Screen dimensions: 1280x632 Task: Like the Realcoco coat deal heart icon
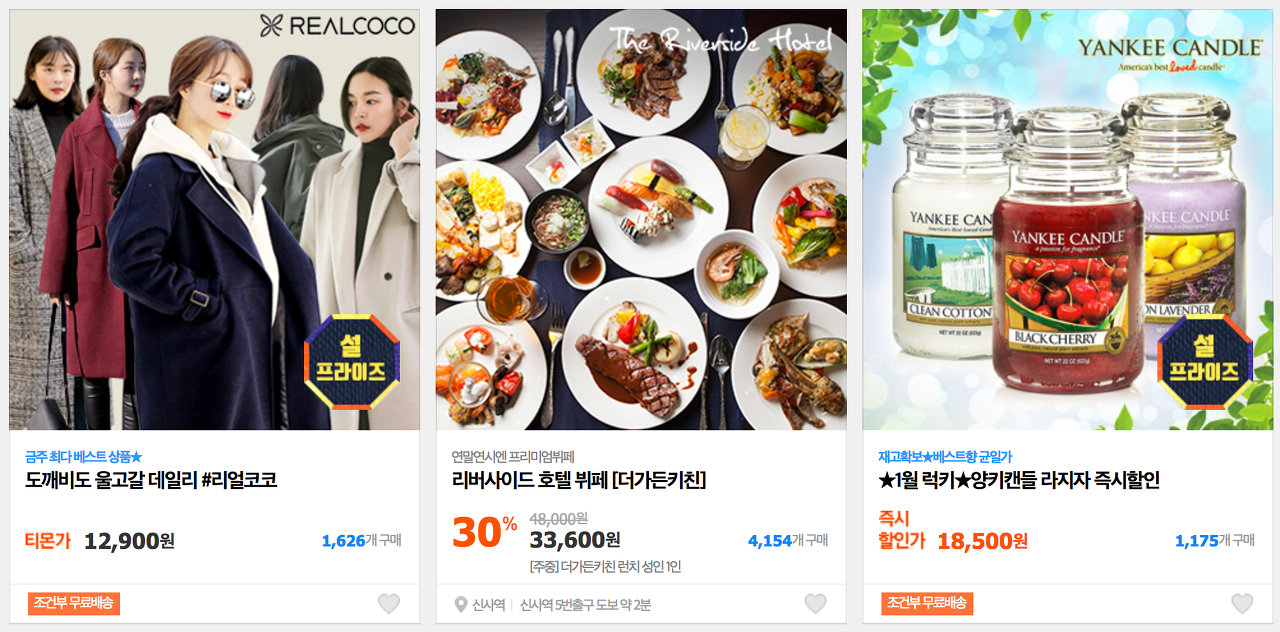389,603
